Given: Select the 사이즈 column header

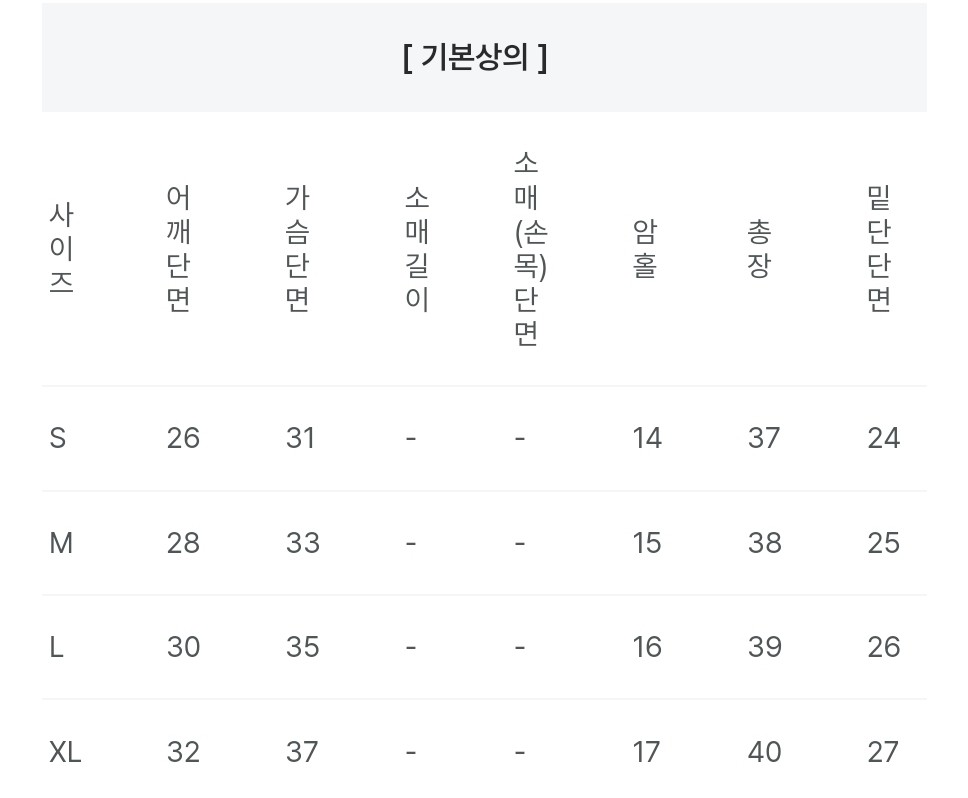Looking at the screenshot, I should (61, 248).
